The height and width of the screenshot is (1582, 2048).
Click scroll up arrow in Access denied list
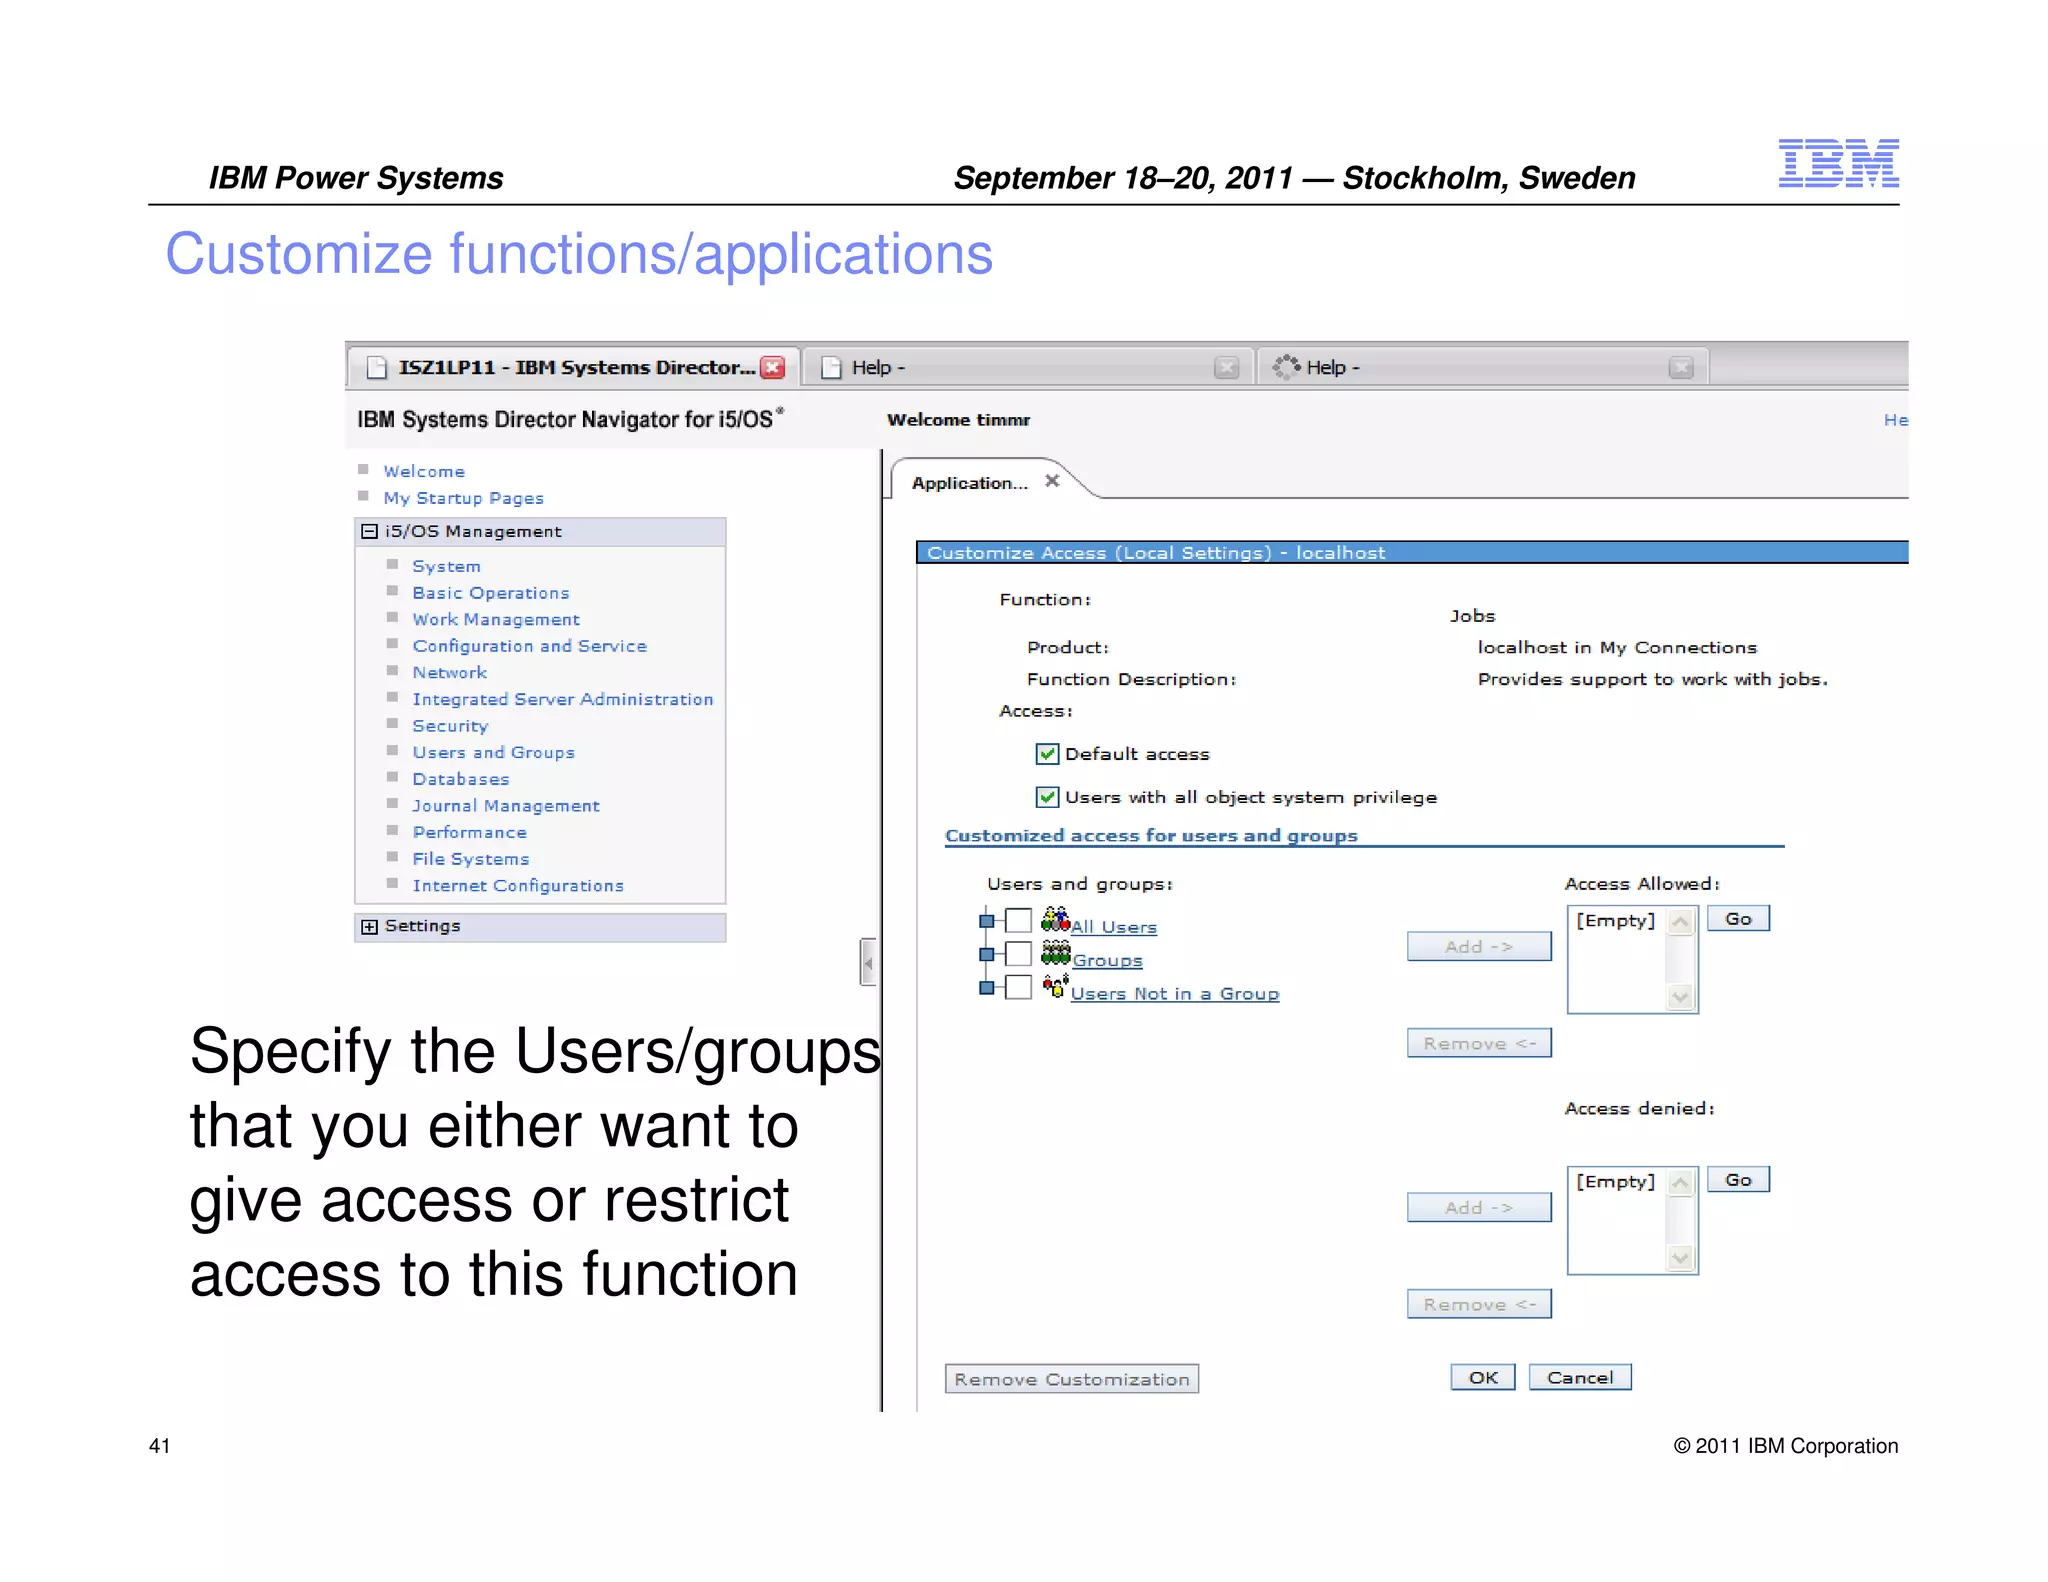click(x=1681, y=1182)
